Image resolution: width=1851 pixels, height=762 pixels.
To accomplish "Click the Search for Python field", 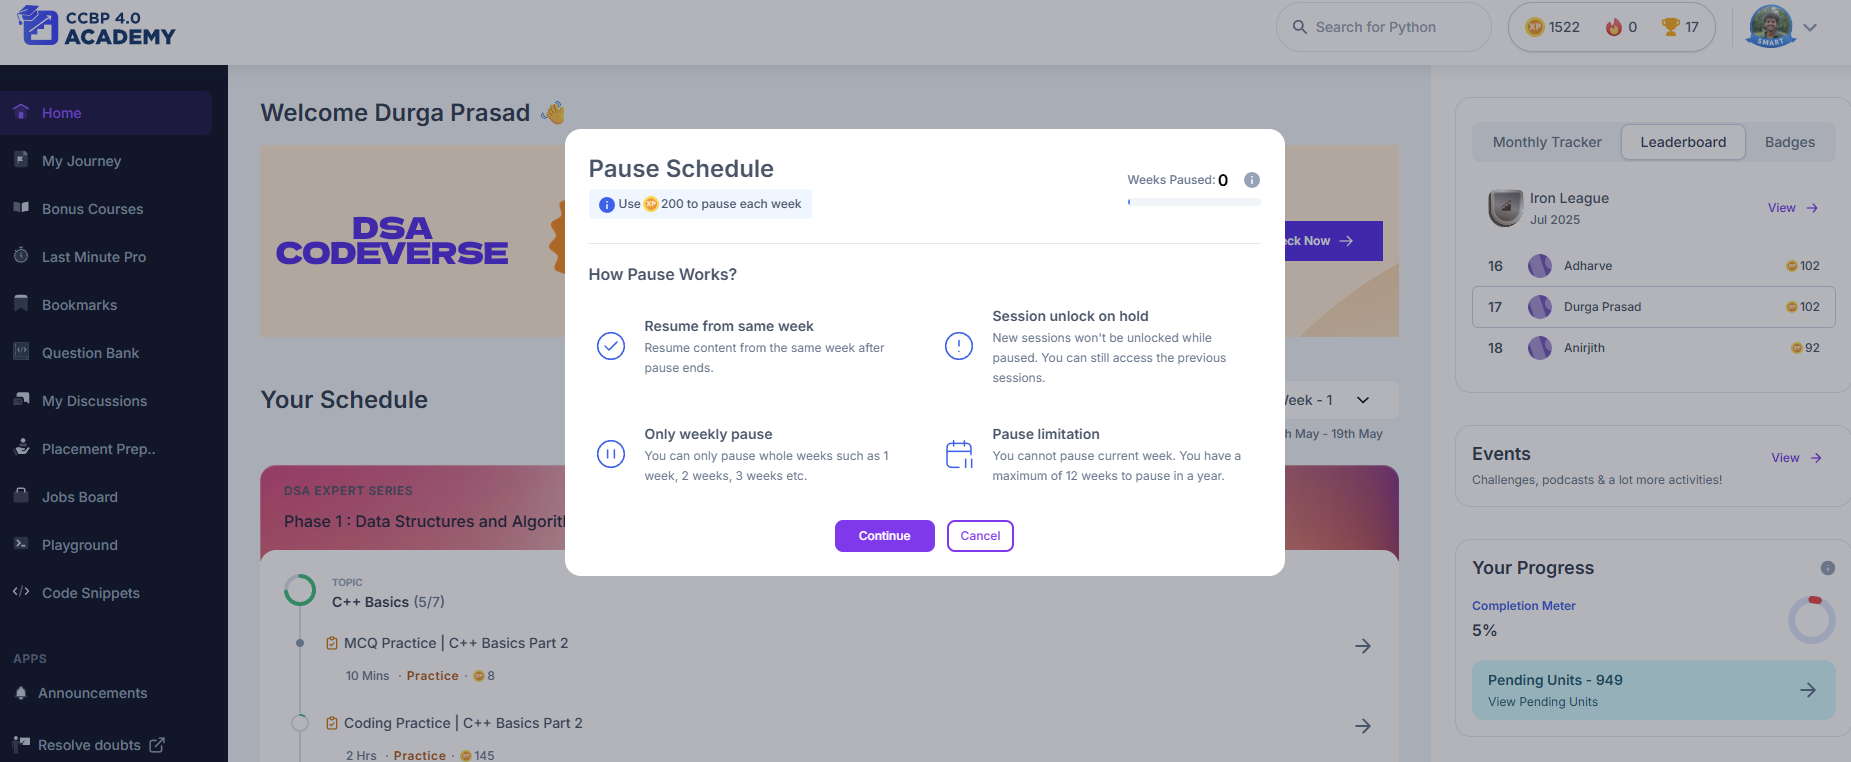I will pos(1384,27).
